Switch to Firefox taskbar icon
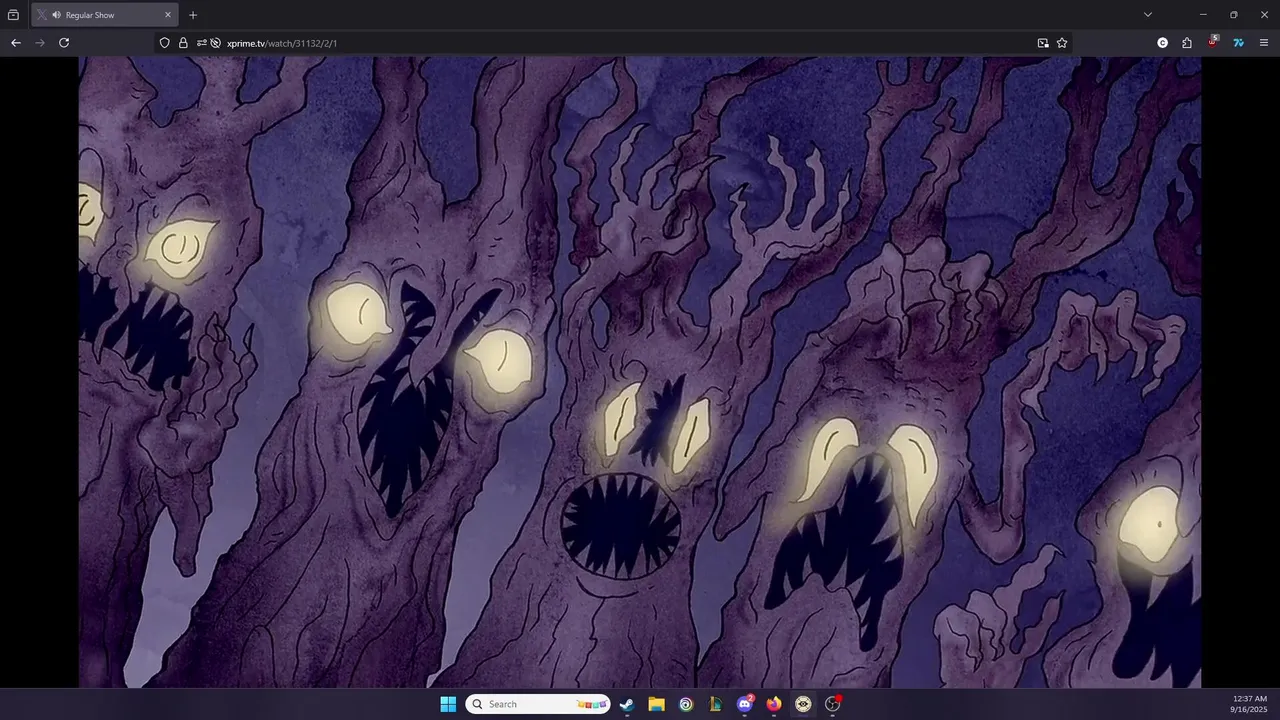 (774, 704)
